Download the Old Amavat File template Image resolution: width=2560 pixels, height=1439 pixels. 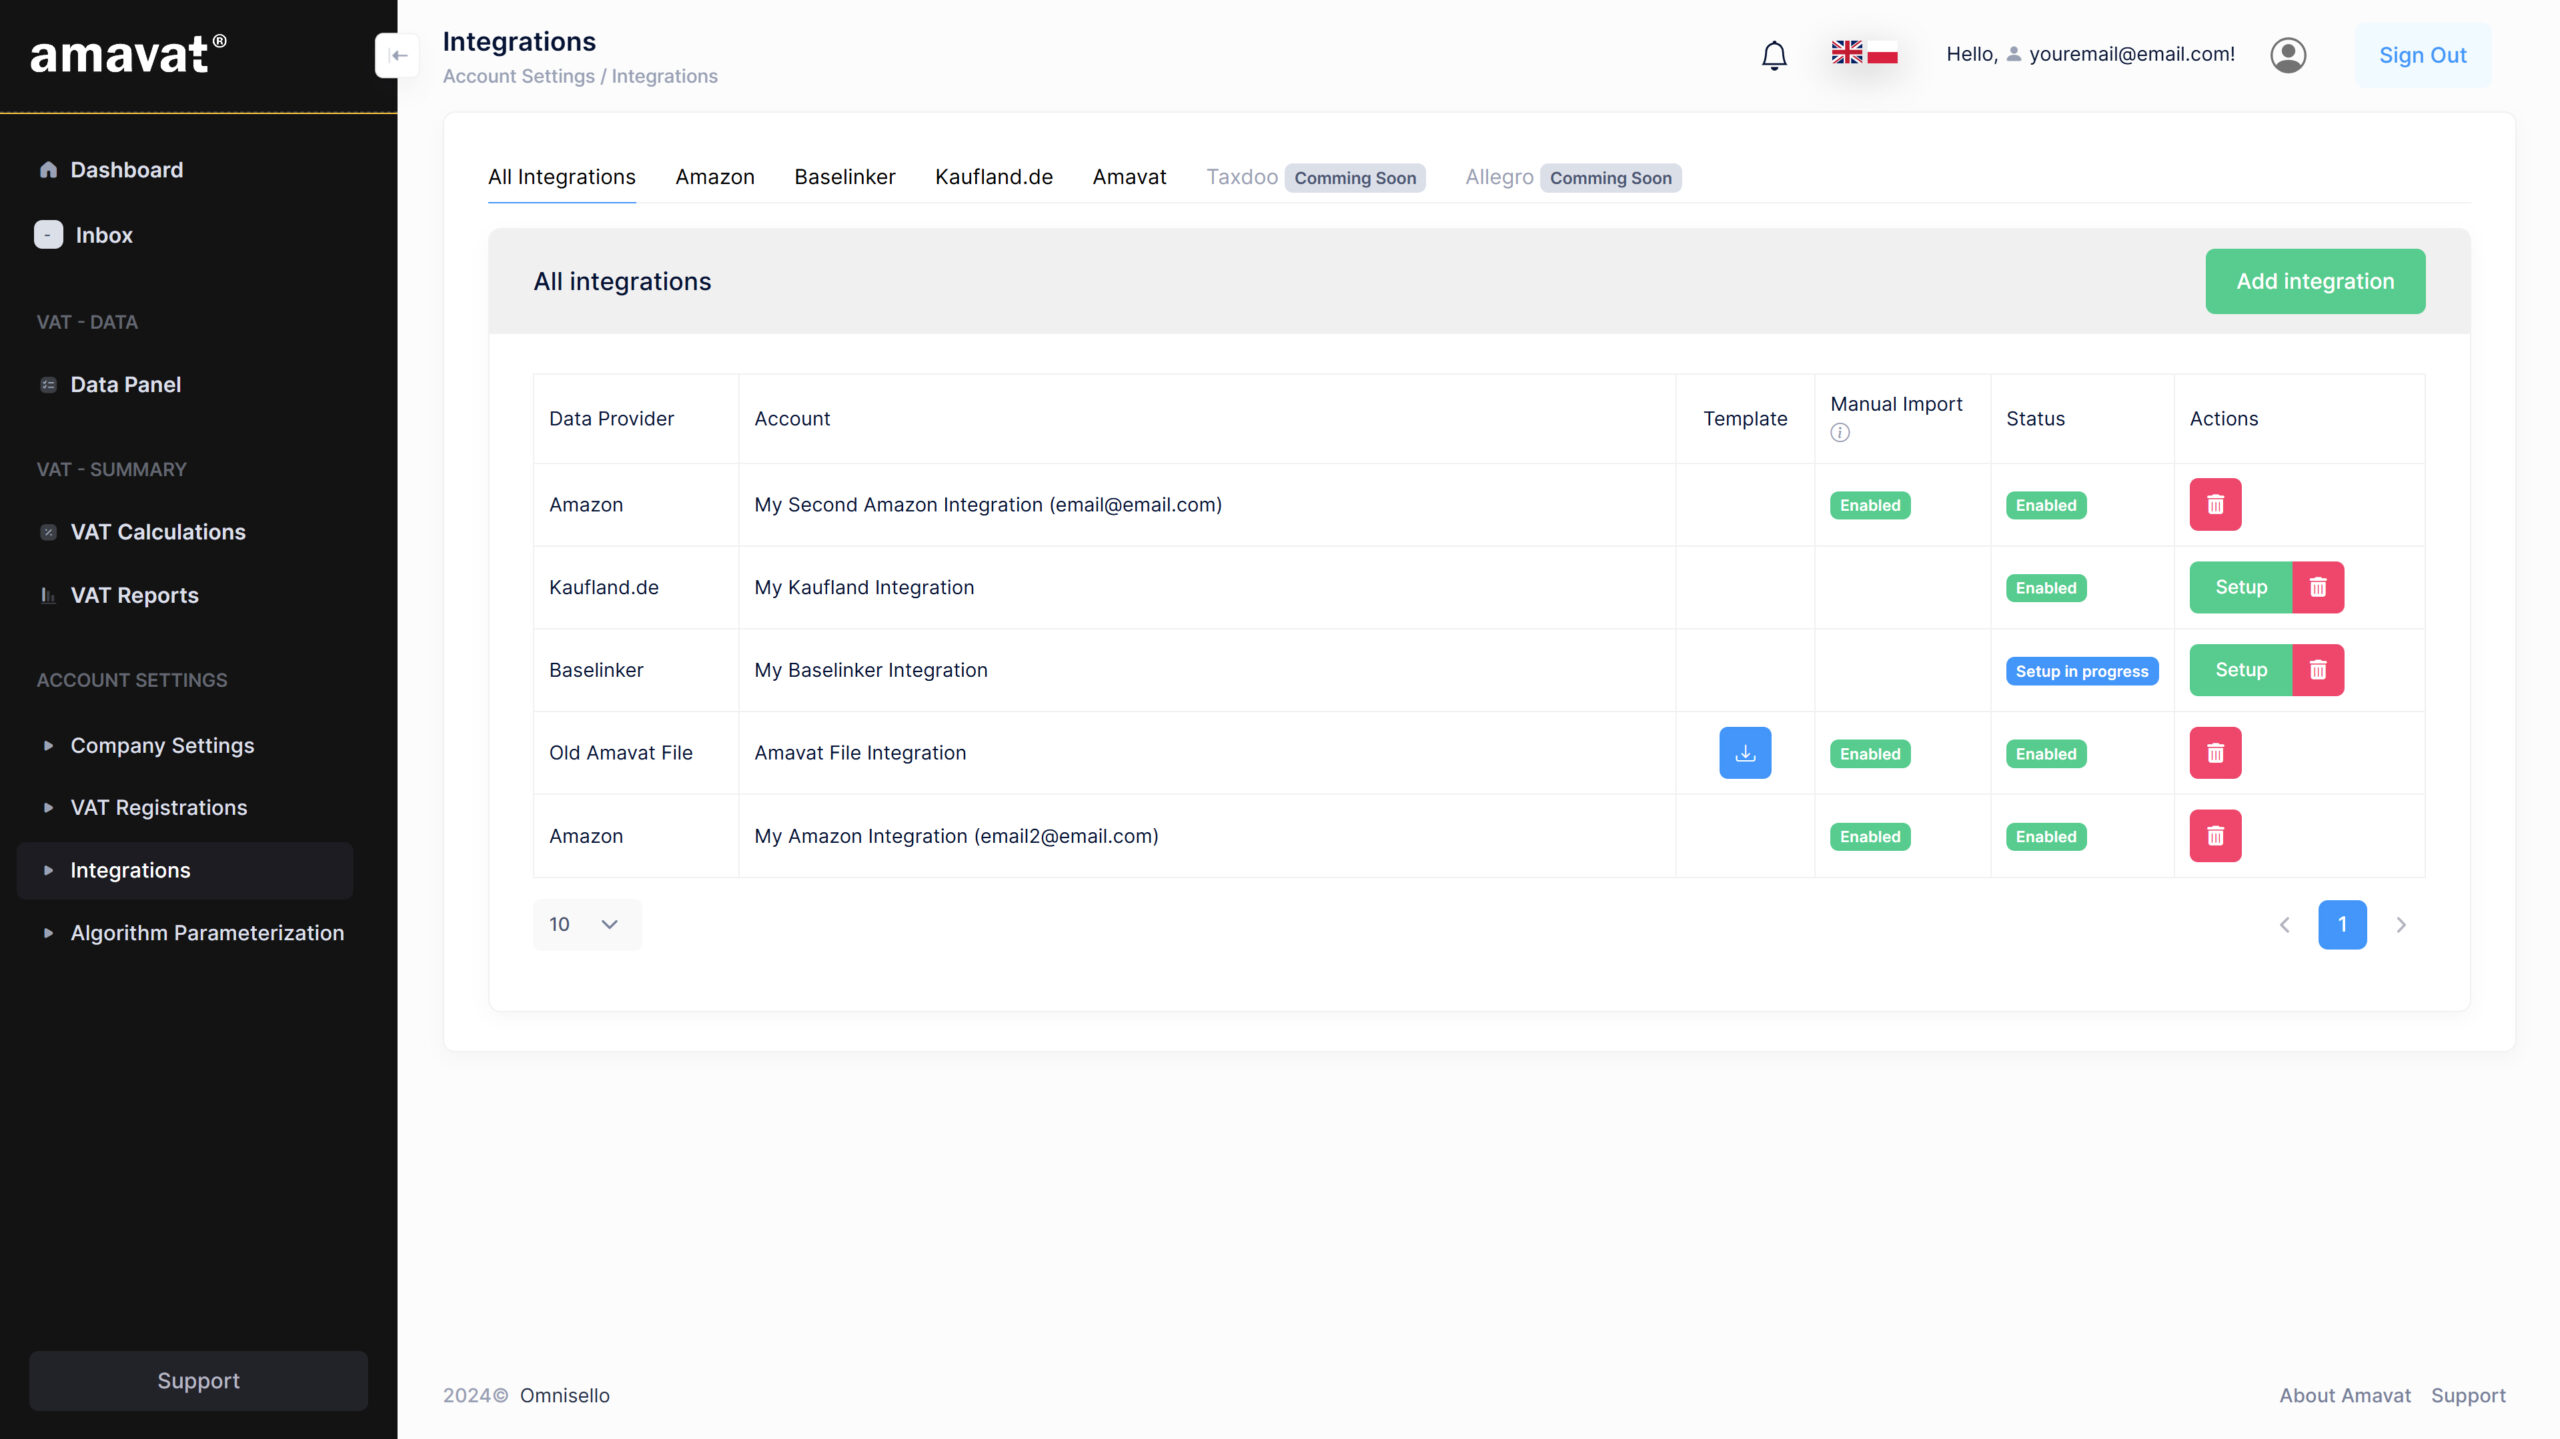click(x=1745, y=753)
